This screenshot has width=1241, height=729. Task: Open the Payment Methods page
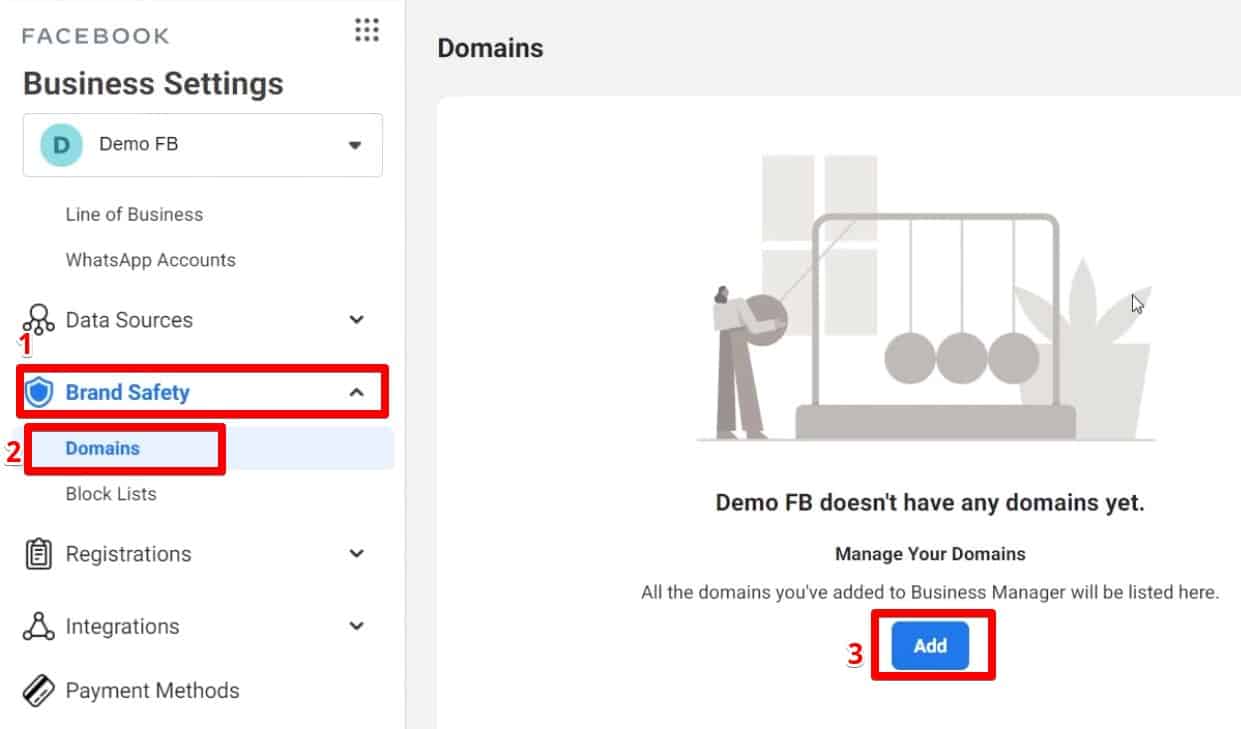click(152, 690)
